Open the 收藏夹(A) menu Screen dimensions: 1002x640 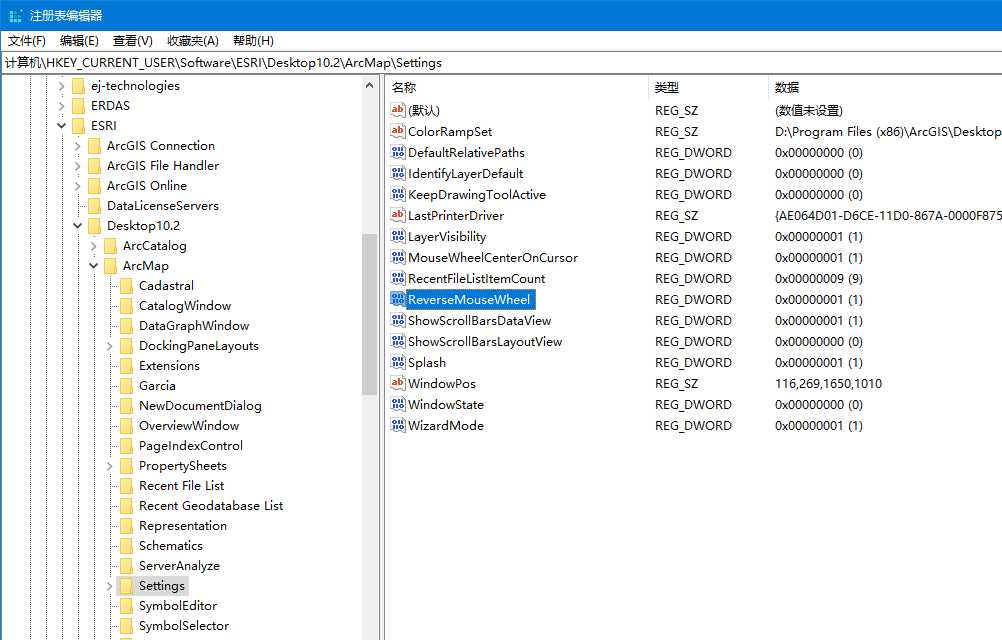(x=193, y=41)
